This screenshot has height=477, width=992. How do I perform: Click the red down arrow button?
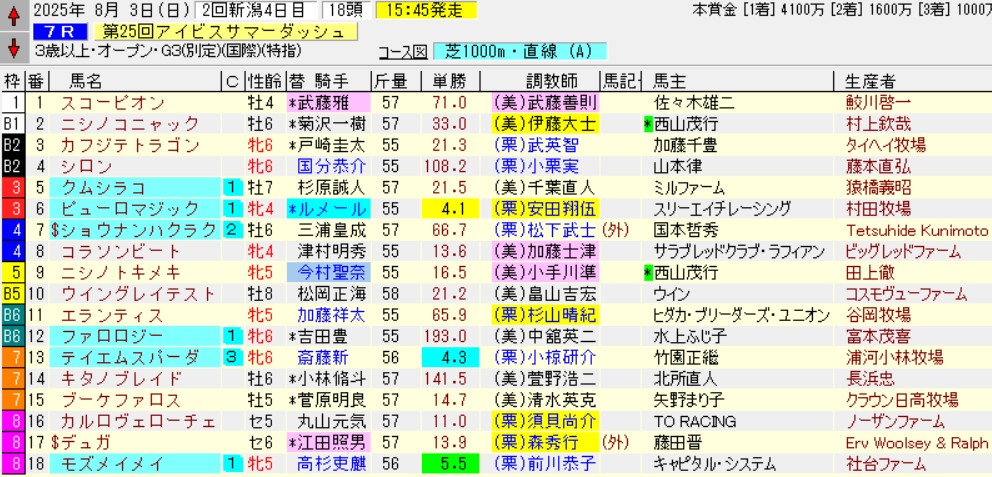[x=13, y=46]
